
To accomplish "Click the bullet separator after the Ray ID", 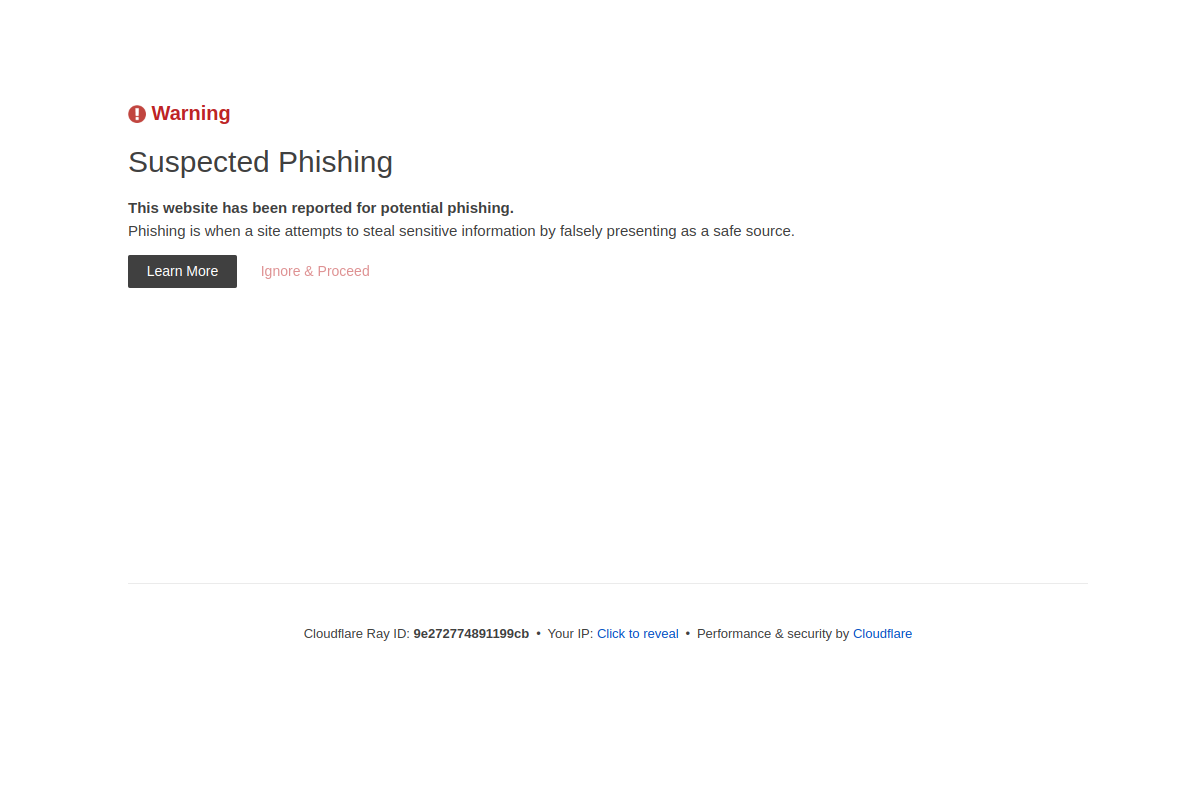I will (x=538, y=633).
